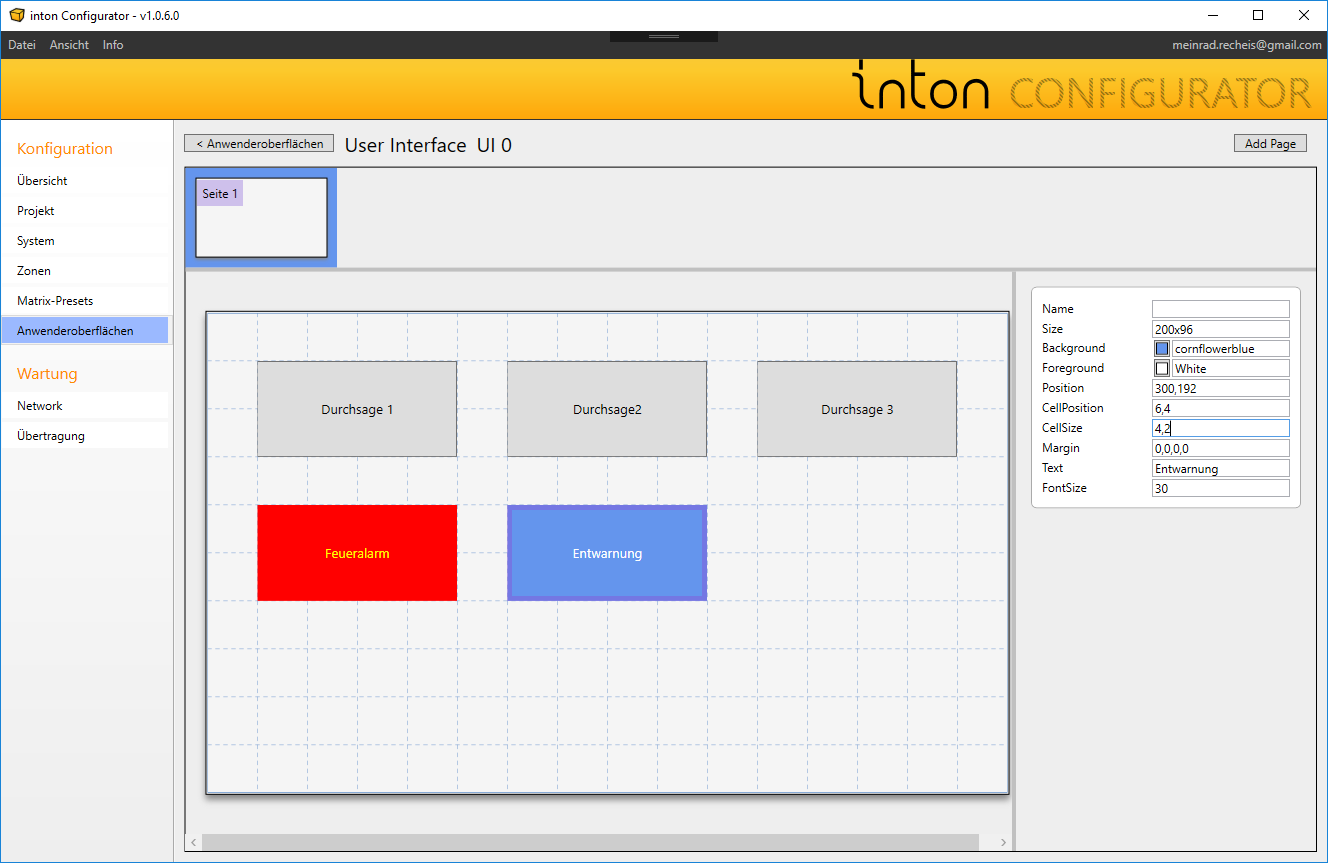Click the horizontal scrollbar right arrow
Image resolution: width=1328 pixels, height=863 pixels.
(1003, 842)
